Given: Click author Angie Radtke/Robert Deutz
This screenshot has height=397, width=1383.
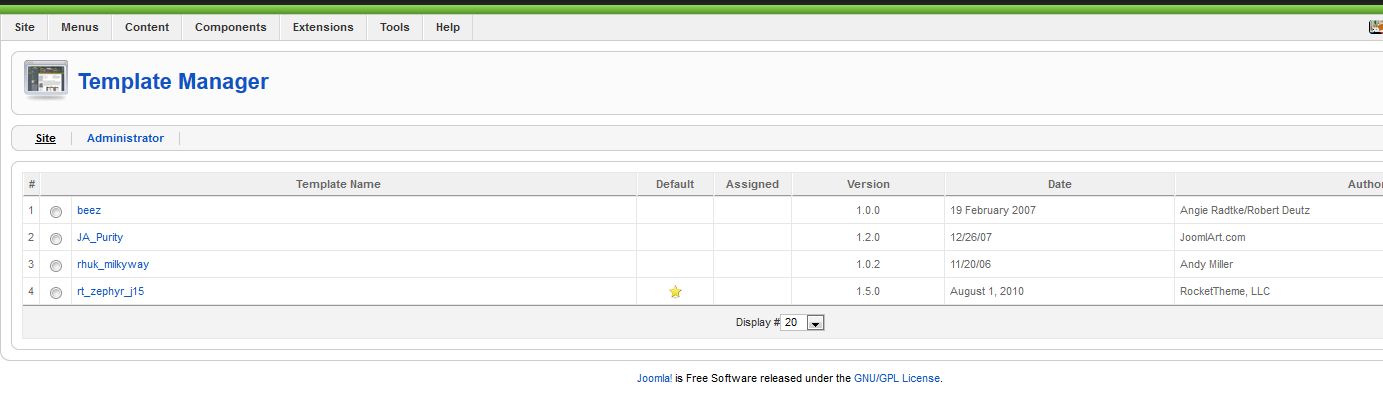Looking at the screenshot, I should (x=1245, y=211).
